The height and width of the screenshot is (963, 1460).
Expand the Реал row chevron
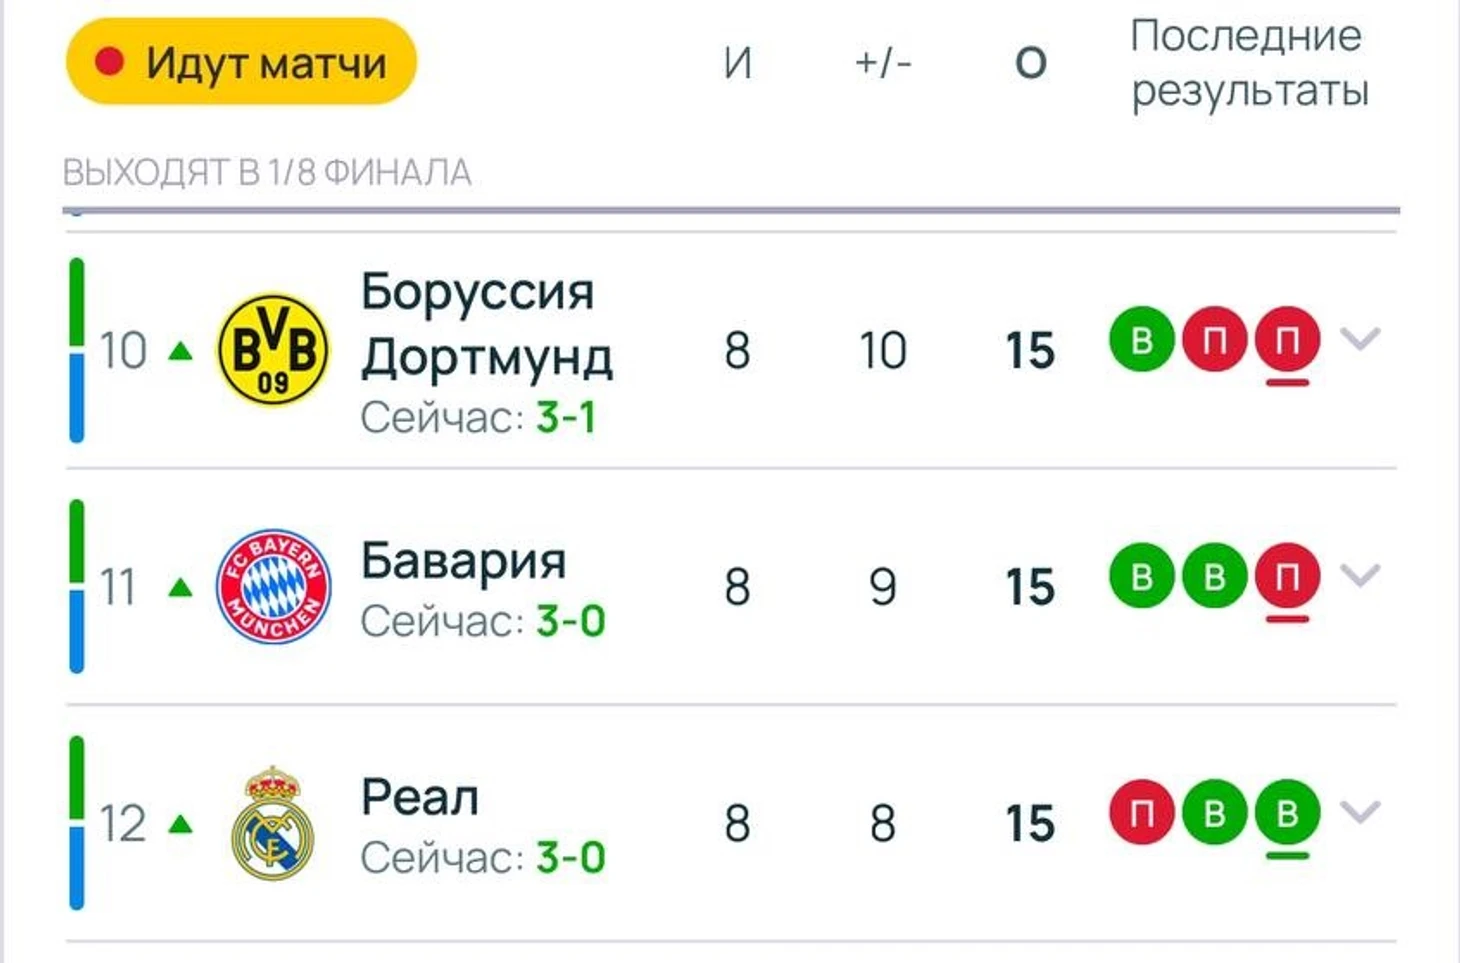click(1360, 811)
